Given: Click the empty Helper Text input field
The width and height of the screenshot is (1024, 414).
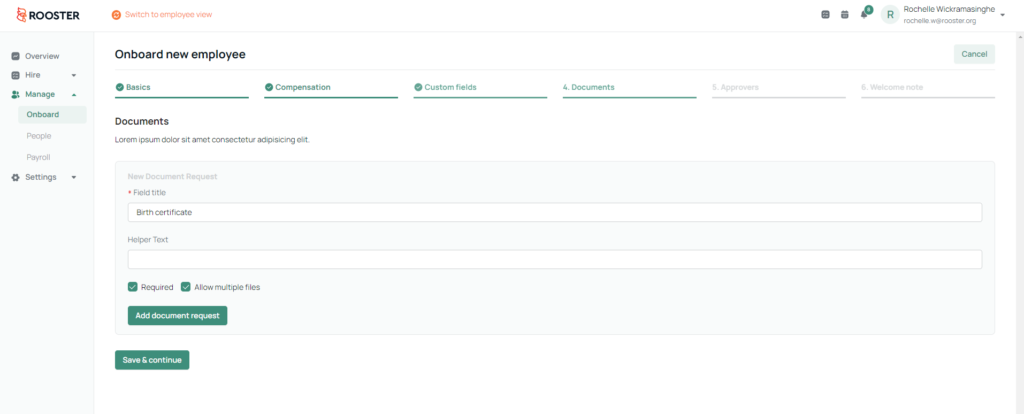Looking at the screenshot, I should [555, 259].
